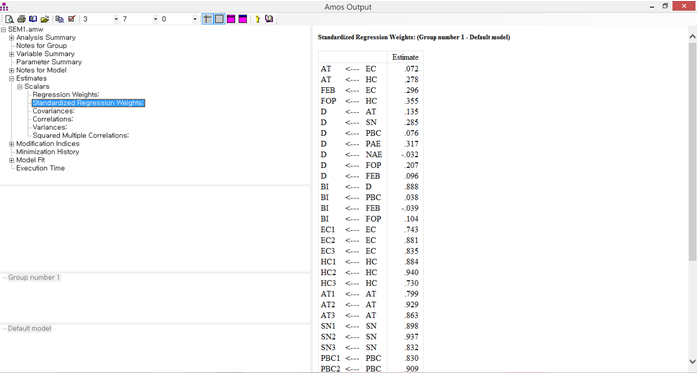Click the second magenta alternating color icon
699x373 pixels.
(243, 19)
